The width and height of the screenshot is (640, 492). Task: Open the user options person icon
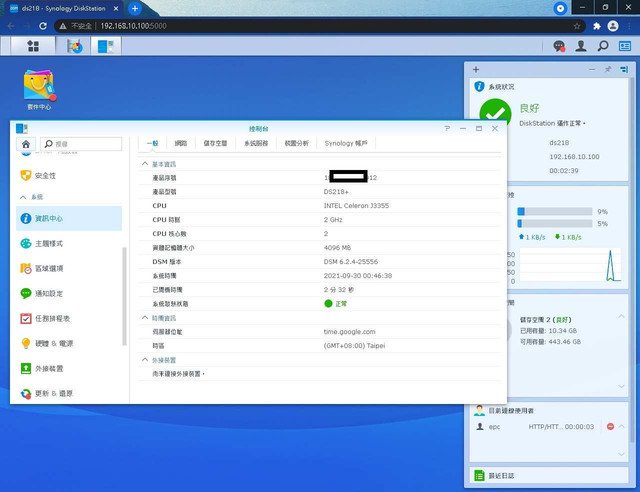(581, 46)
